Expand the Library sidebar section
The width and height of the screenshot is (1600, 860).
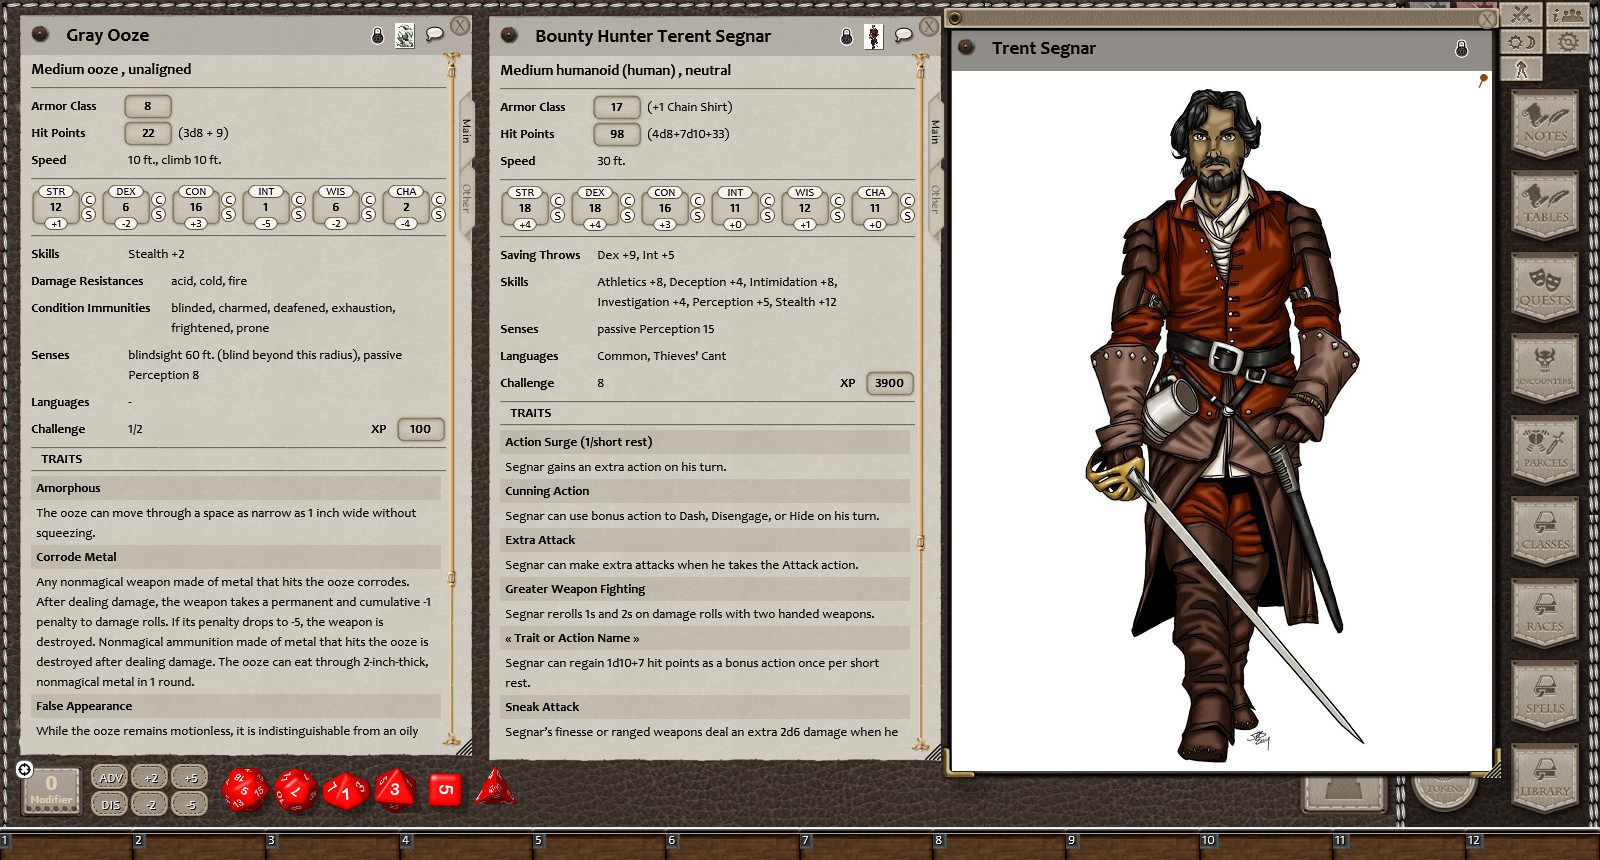tap(1545, 777)
